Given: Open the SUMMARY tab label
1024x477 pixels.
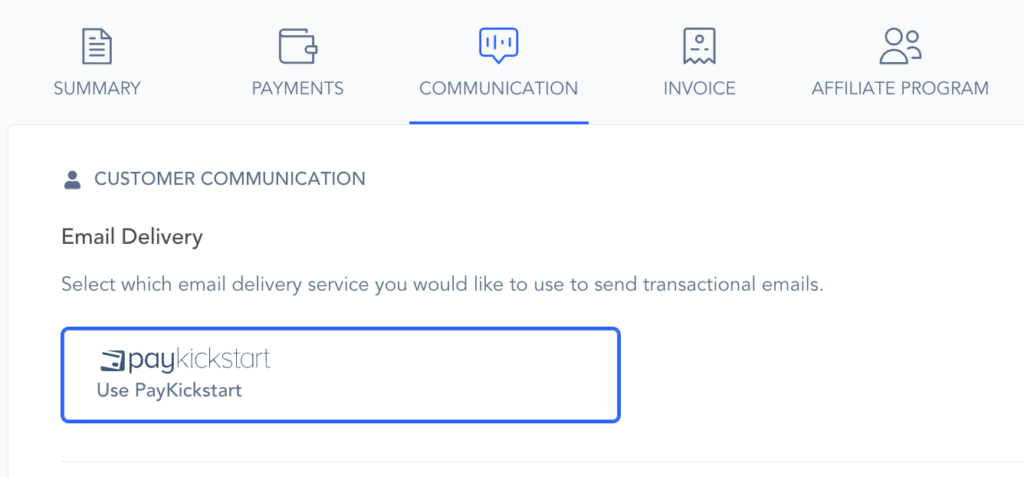Looking at the screenshot, I should click(97, 88).
